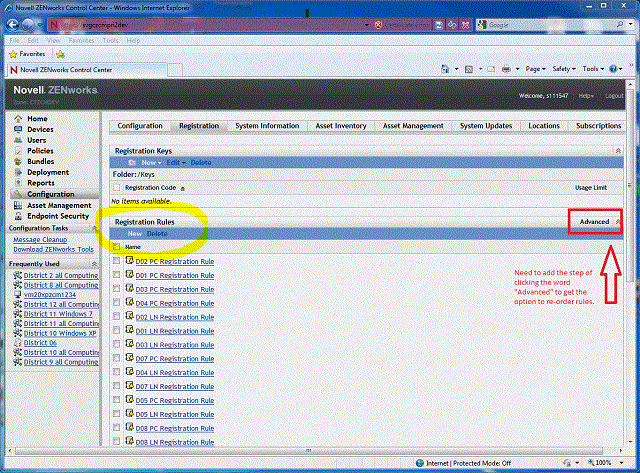Click the browser Back arrow button
The width and height of the screenshot is (640, 473).
[x=13, y=25]
